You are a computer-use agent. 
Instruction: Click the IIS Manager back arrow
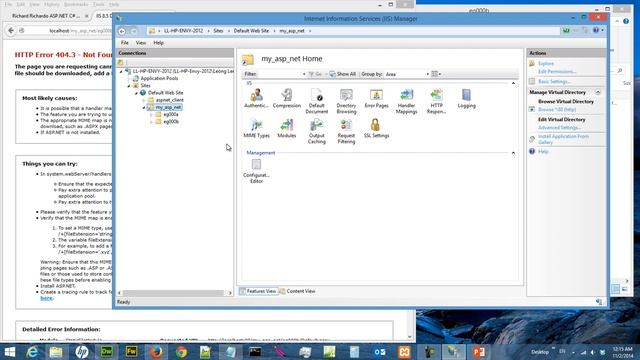(x=122, y=31)
